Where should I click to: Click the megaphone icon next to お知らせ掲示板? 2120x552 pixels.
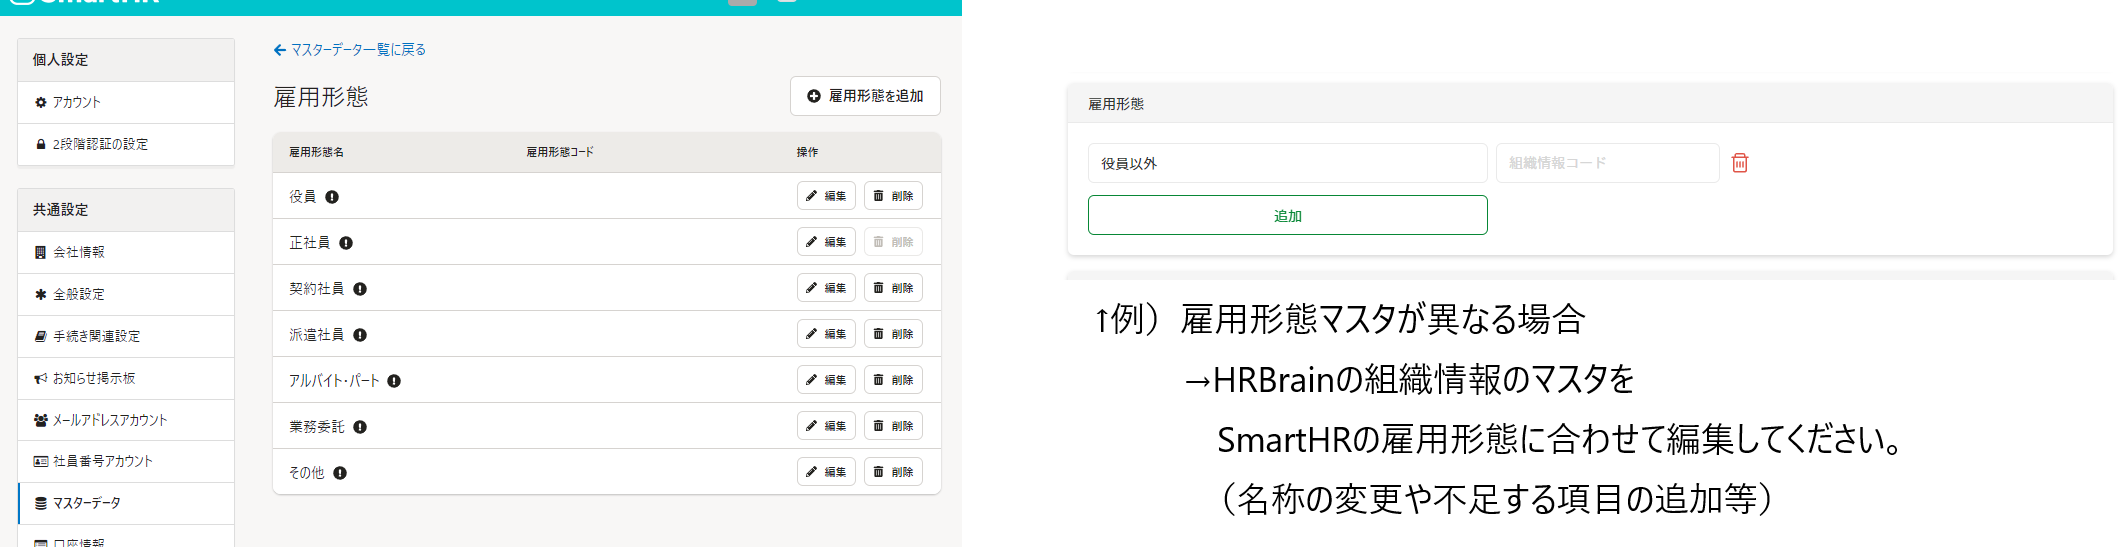click(41, 378)
